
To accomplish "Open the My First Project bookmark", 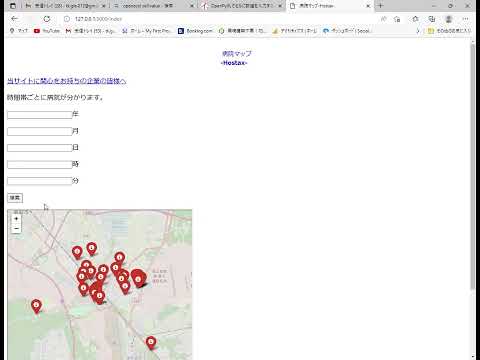I will [x=147, y=31].
